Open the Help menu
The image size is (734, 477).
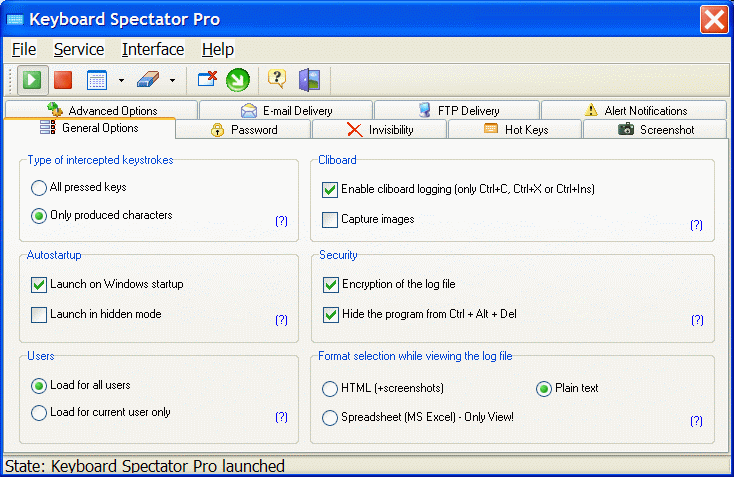point(218,49)
